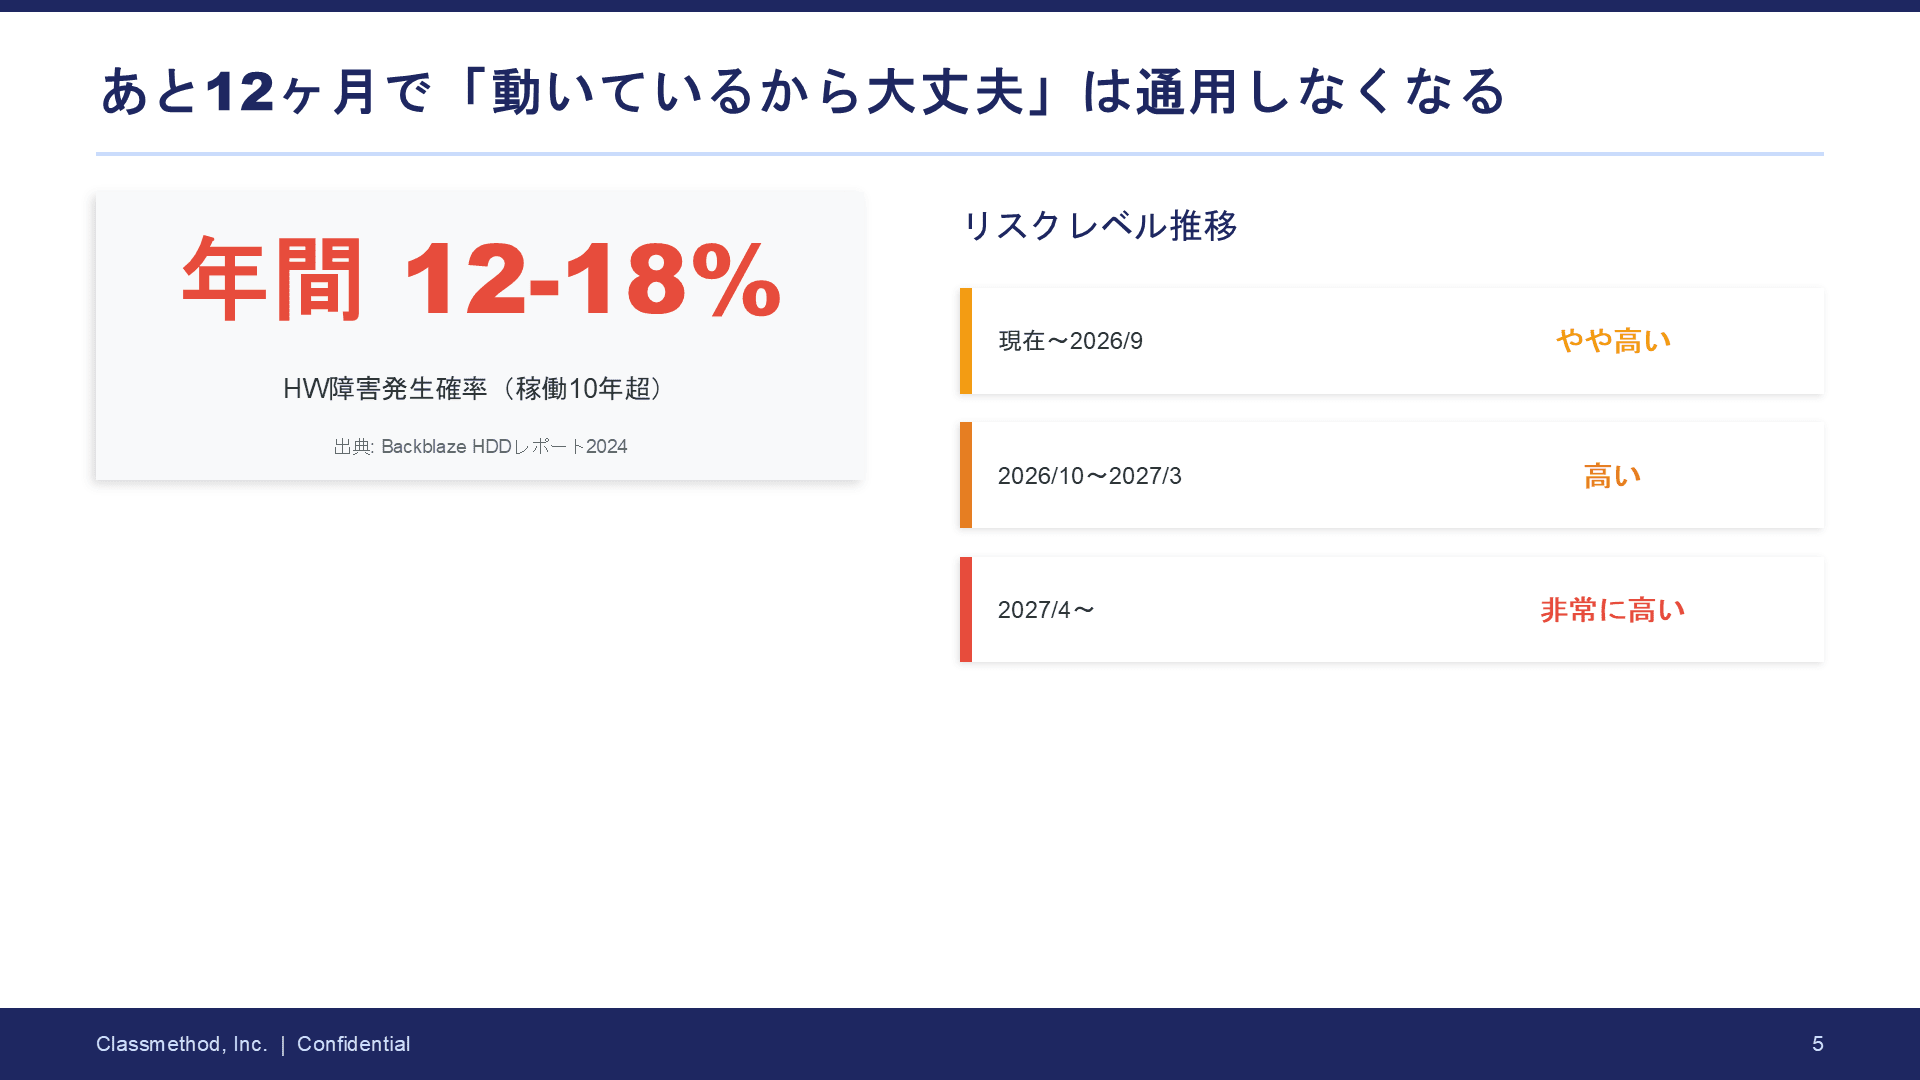Click the 'Confidential' footer text
Image resolution: width=1920 pixels, height=1080 pixels.
tap(353, 1044)
